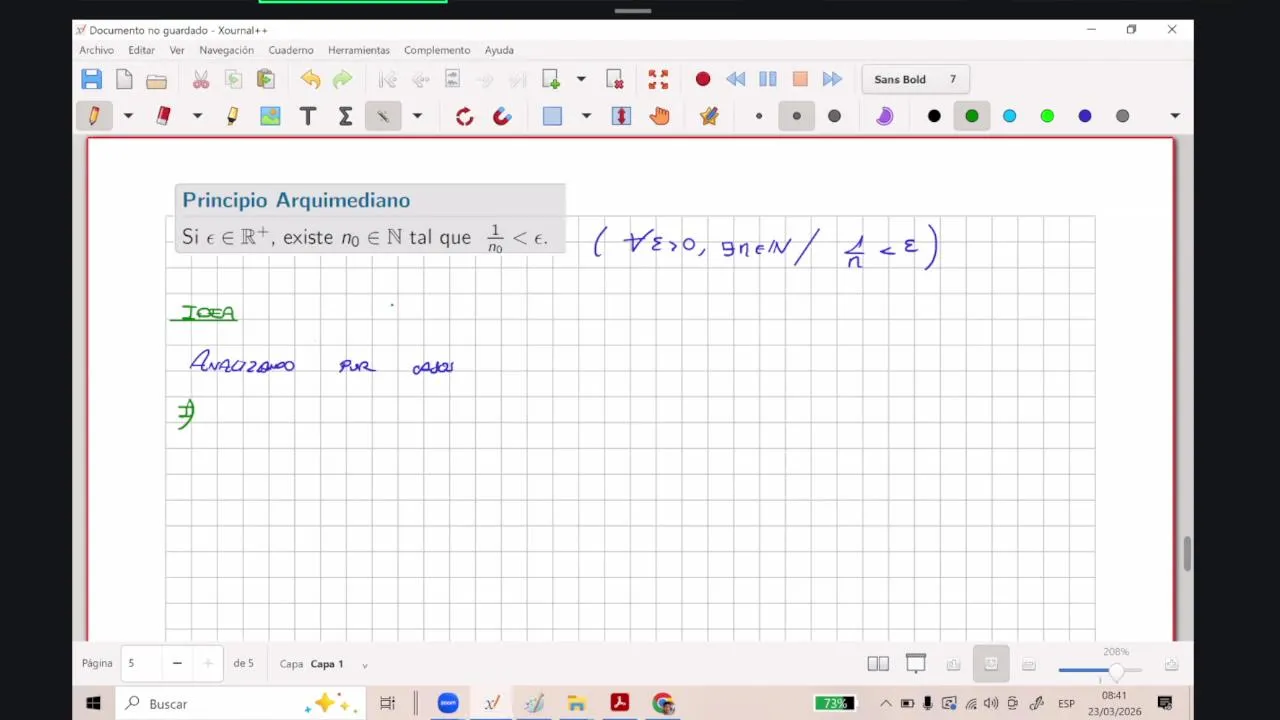Viewport: 1280px width, 720px height.
Task: Select the Text tool
Action: pos(308,116)
